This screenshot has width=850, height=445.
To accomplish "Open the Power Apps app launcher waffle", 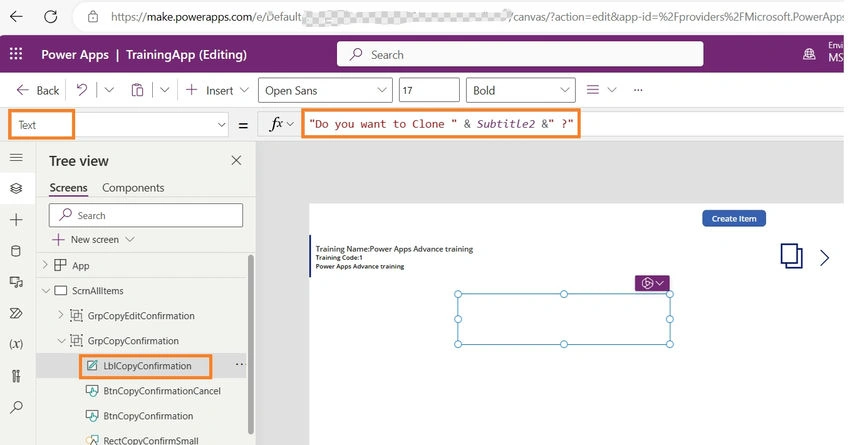I will 16,54.
